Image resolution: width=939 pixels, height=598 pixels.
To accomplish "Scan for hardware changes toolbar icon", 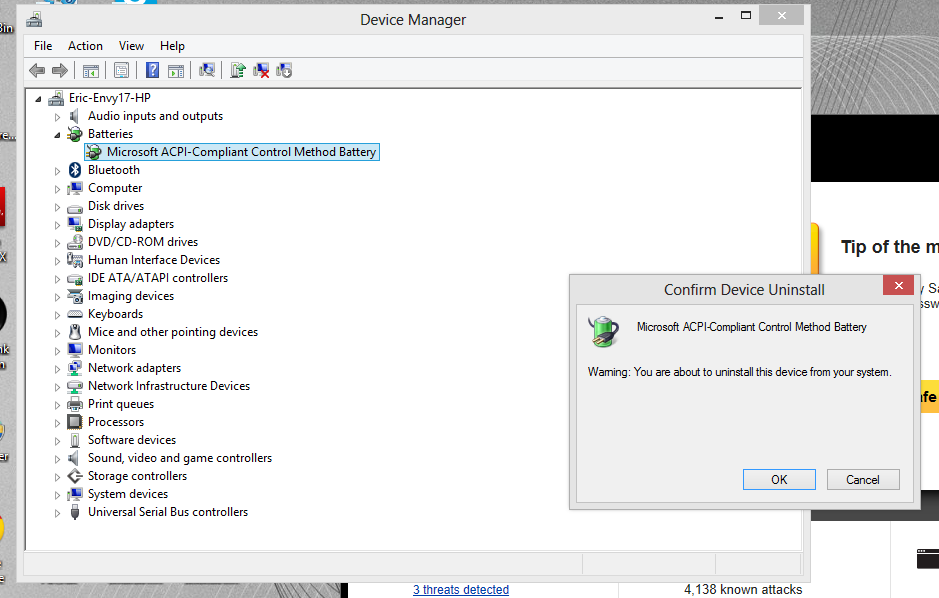I will [x=207, y=71].
